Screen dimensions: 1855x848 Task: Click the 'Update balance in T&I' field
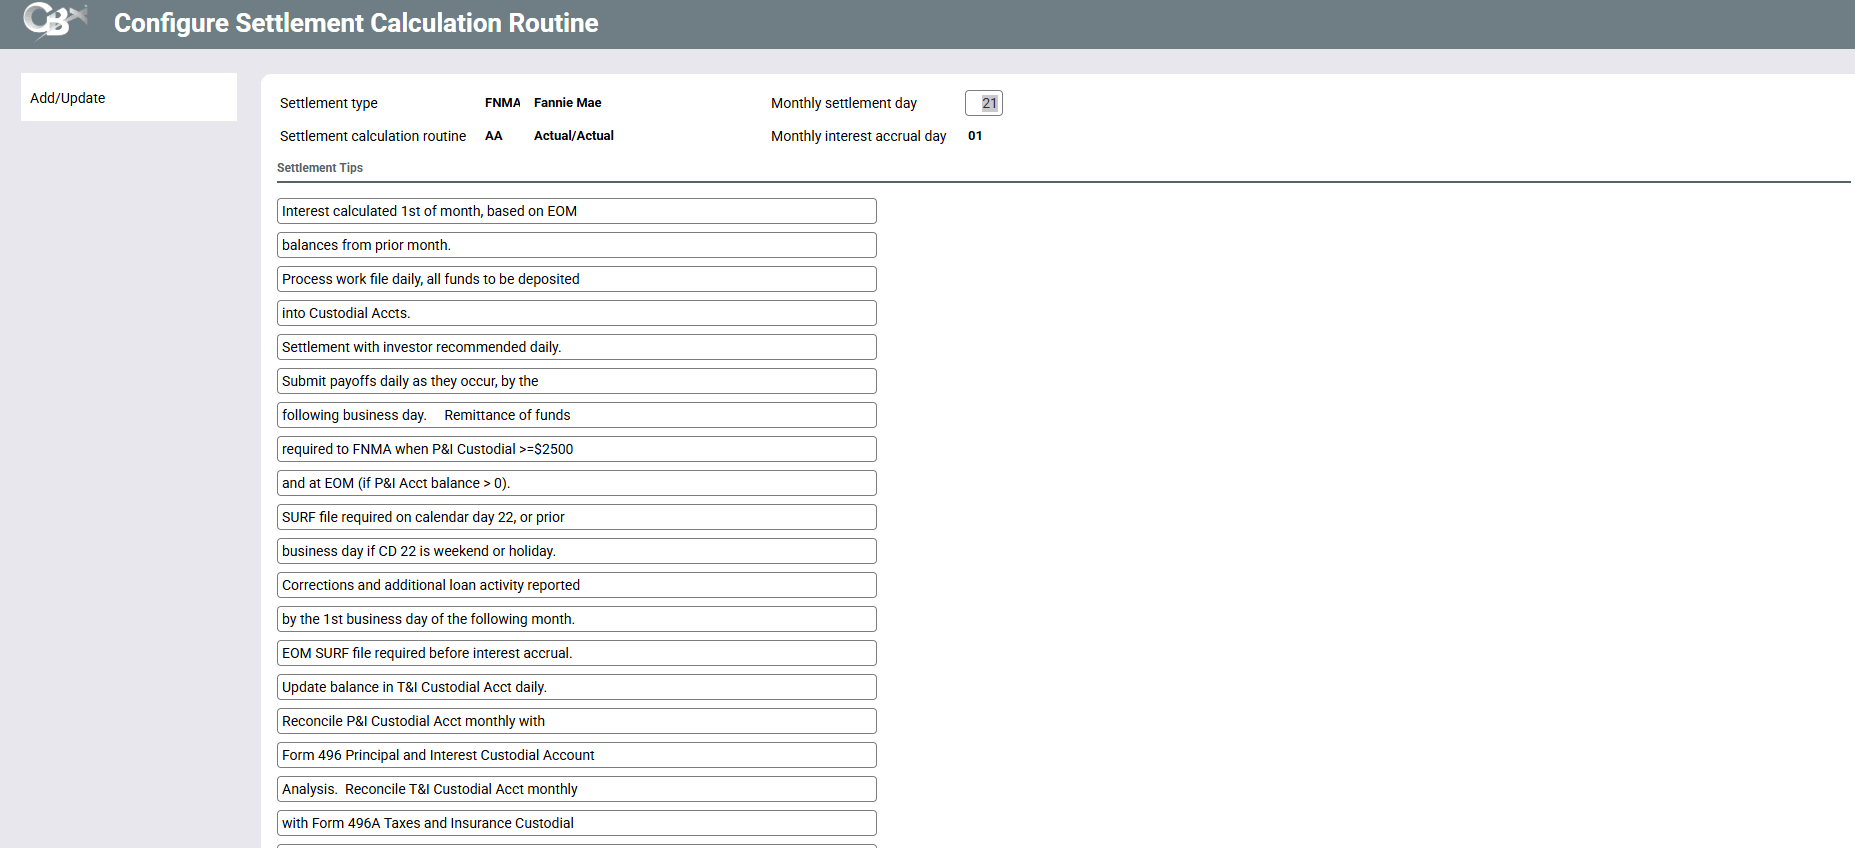click(576, 687)
